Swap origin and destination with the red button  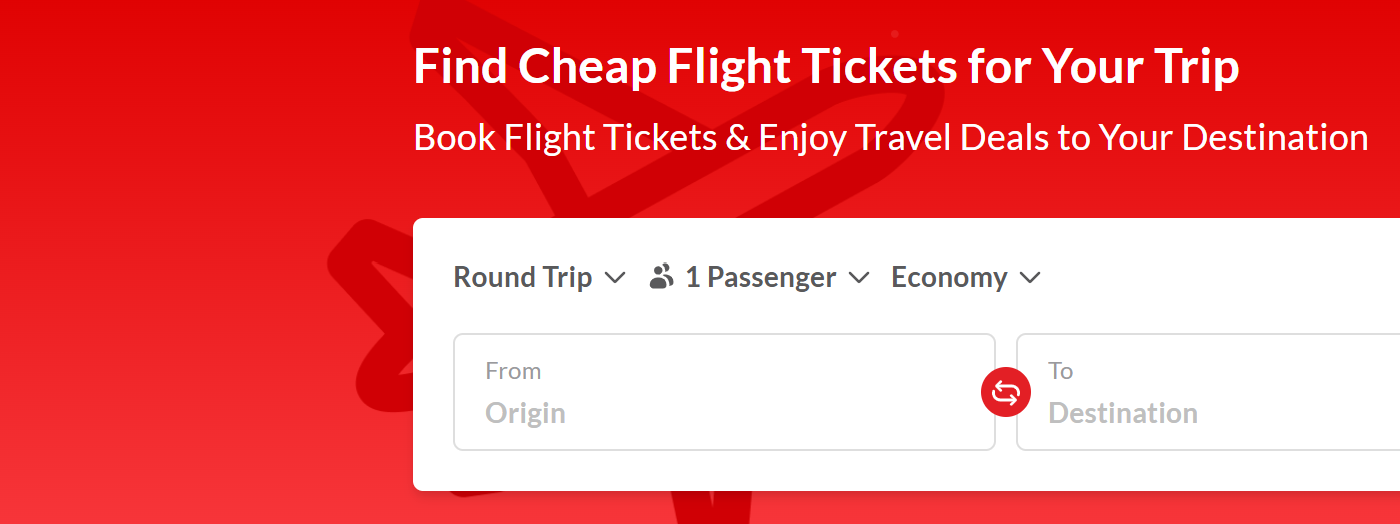1005,392
